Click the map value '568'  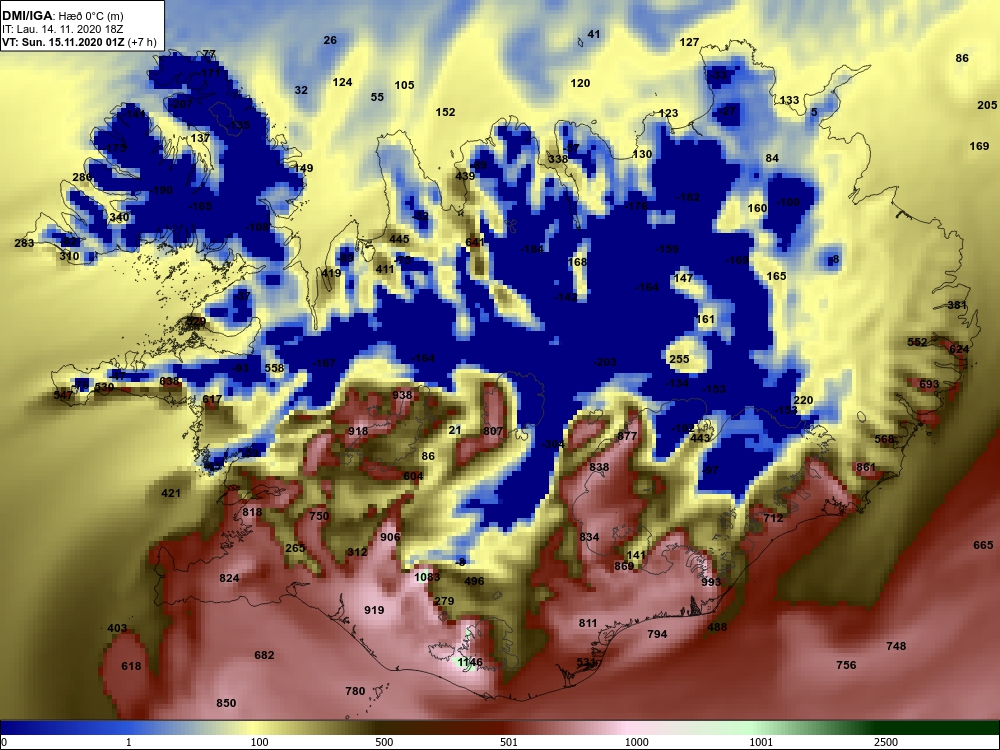(885, 439)
